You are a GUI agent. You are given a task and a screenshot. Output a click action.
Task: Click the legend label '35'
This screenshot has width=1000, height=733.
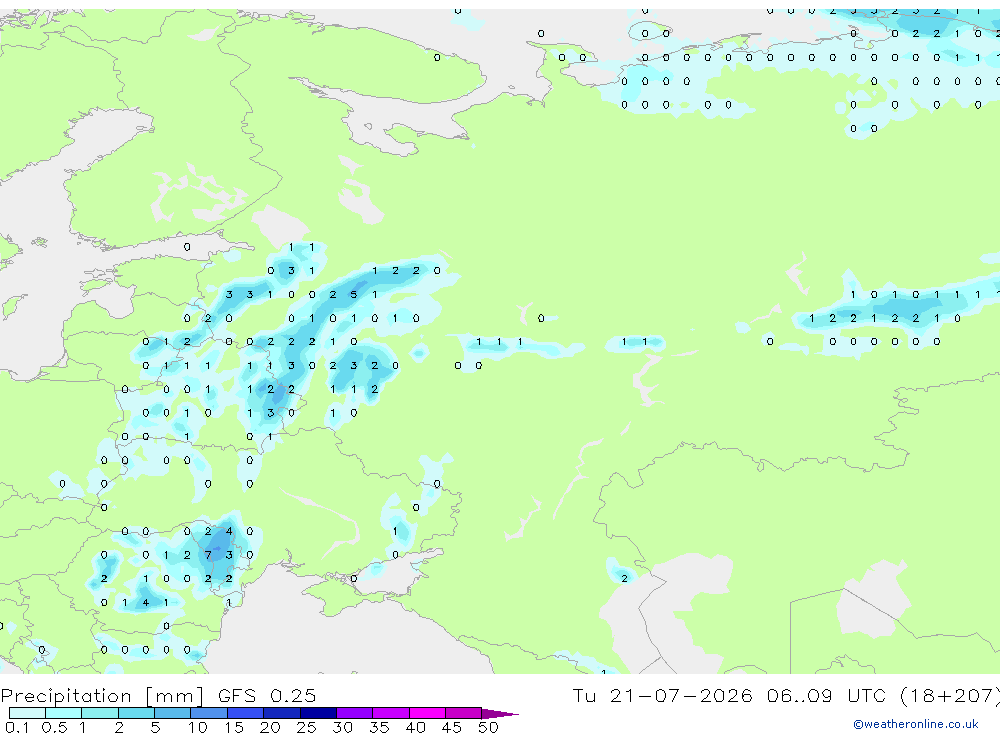pyautogui.click(x=379, y=727)
